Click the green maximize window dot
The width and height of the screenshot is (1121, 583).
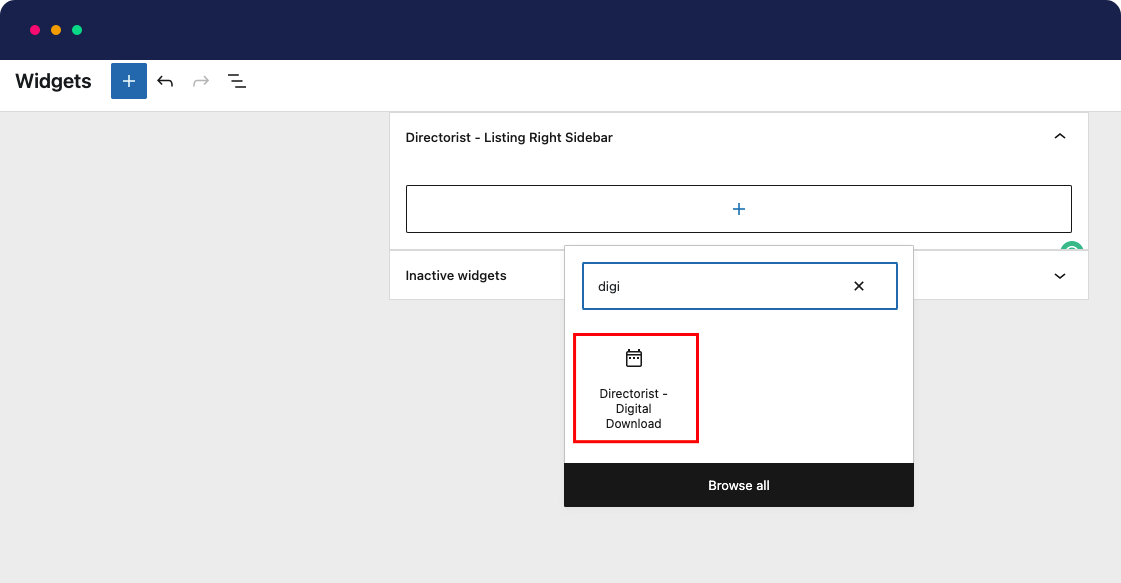point(77,30)
